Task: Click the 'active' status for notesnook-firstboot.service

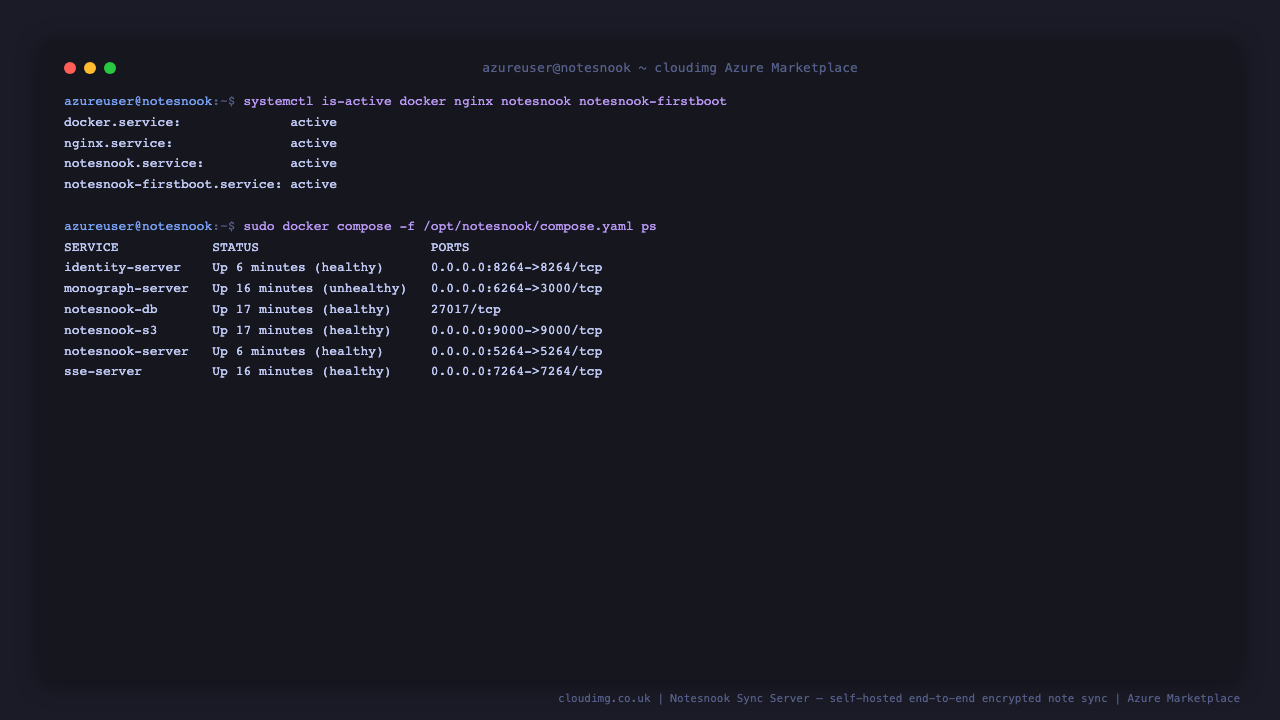Action: 314,185
